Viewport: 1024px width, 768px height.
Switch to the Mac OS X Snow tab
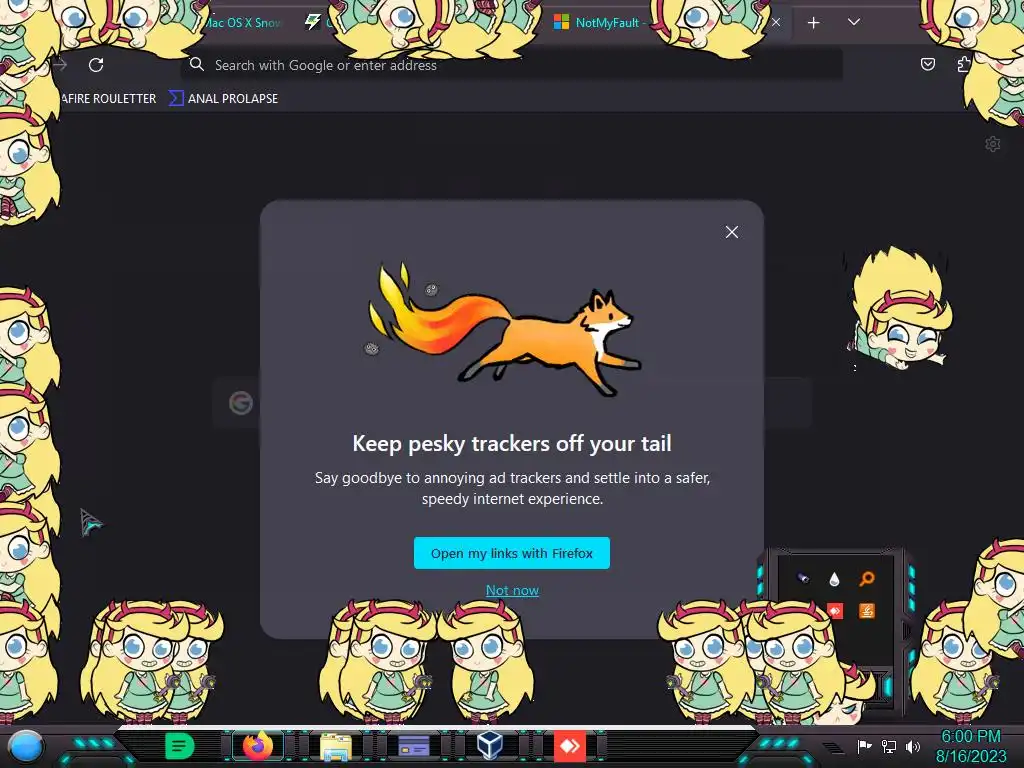coord(243,22)
